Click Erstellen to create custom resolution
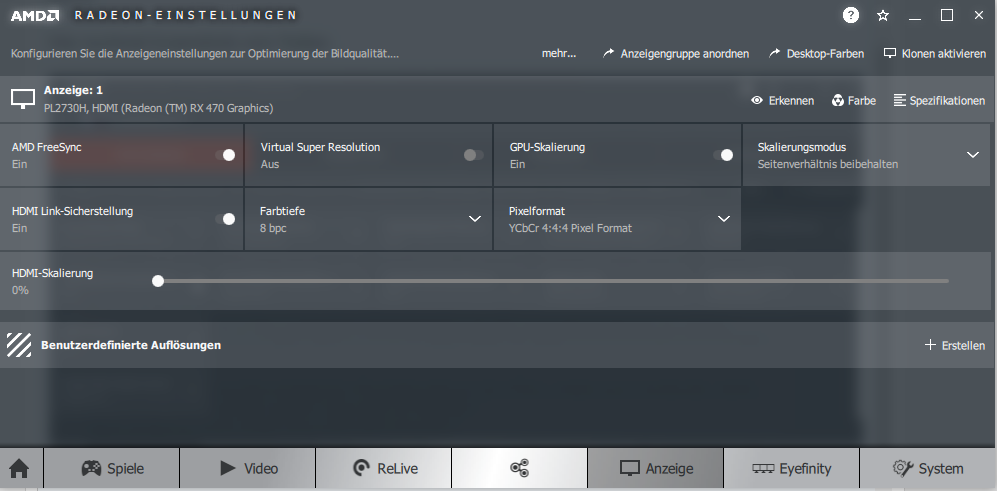The image size is (997, 491). click(x=963, y=345)
